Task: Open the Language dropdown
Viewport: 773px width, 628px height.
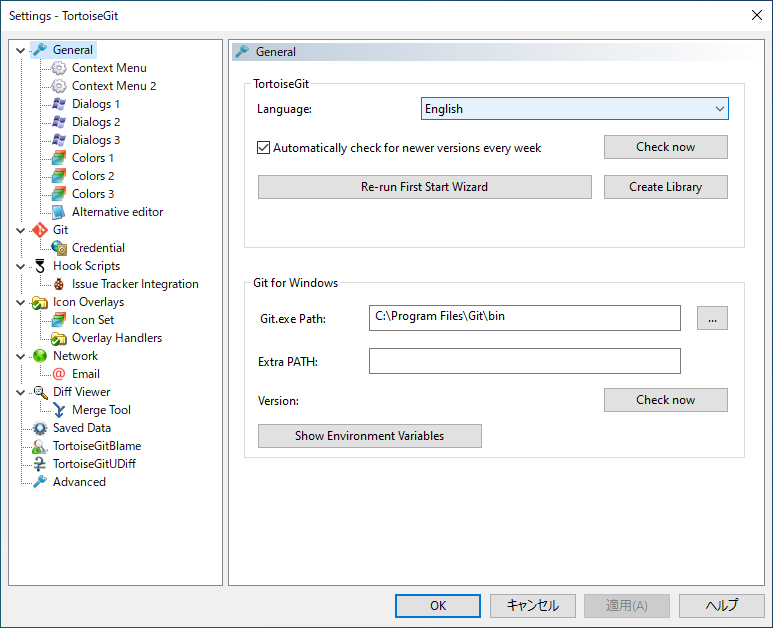Action: coord(574,108)
